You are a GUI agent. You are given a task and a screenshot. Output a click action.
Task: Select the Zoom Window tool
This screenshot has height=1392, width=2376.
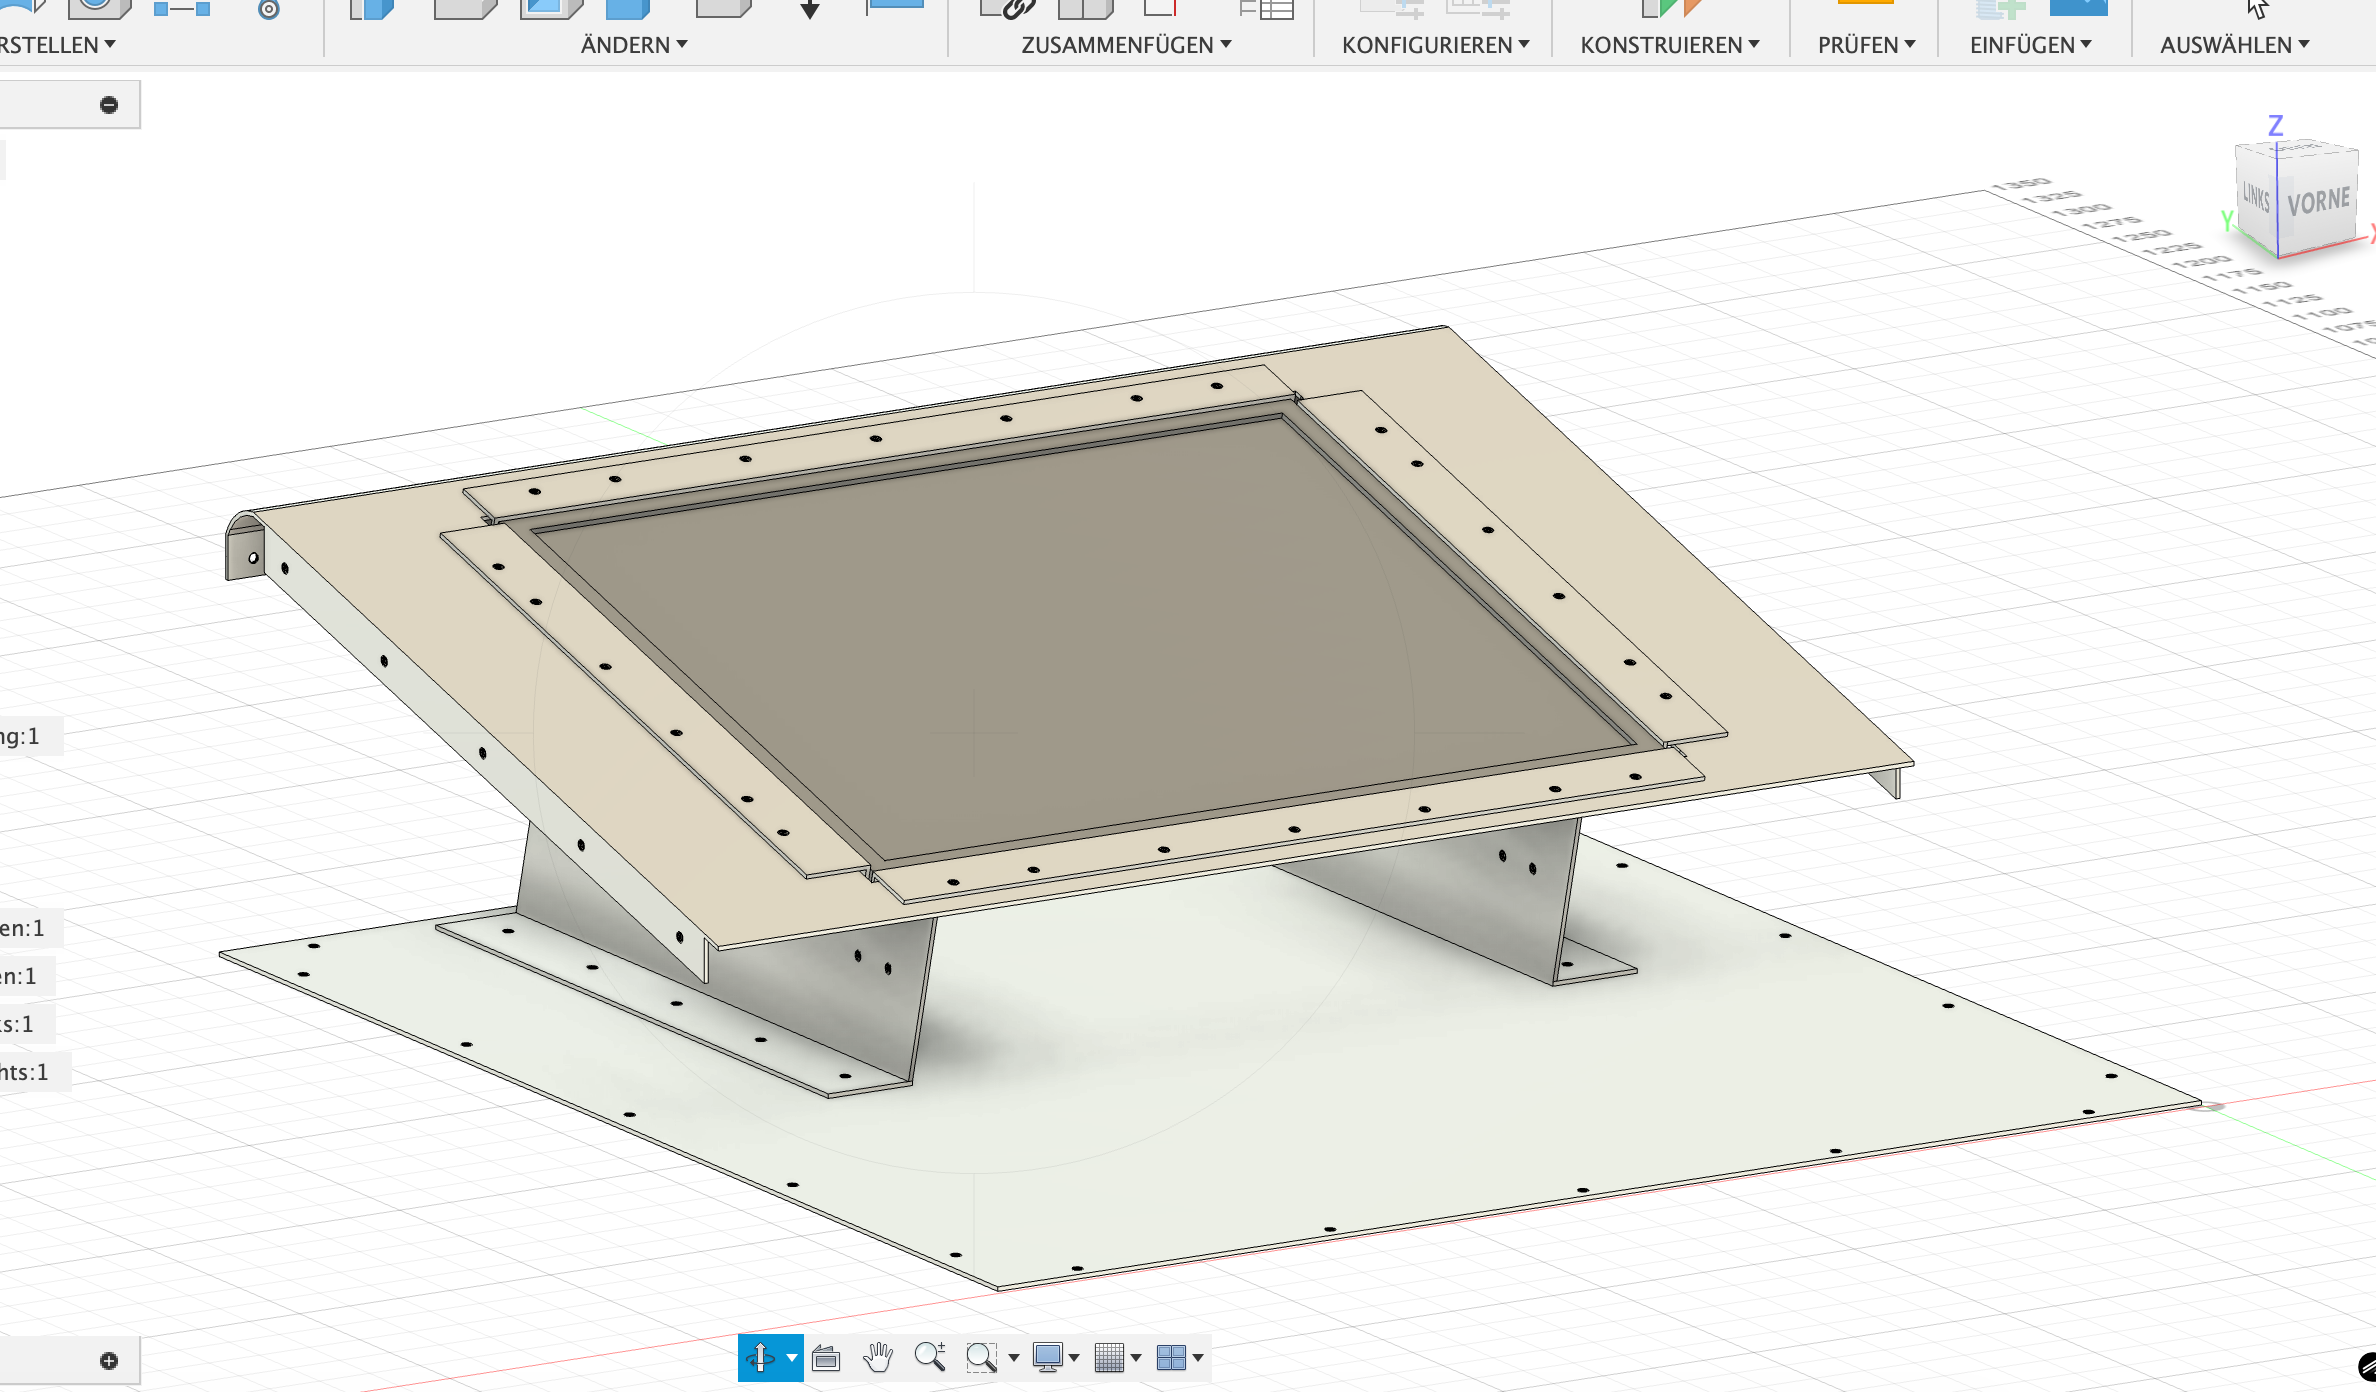(x=981, y=1357)
